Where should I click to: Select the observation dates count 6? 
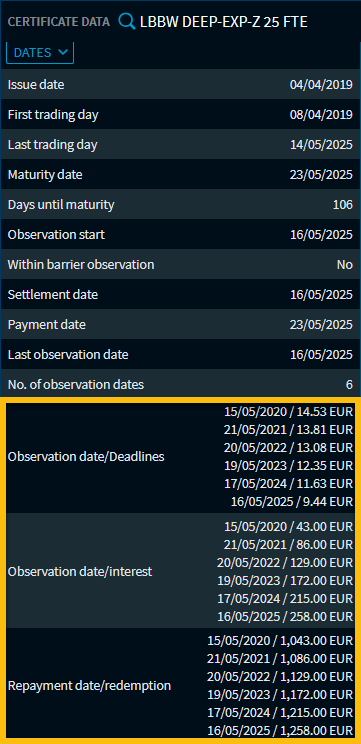click(350, 384)
